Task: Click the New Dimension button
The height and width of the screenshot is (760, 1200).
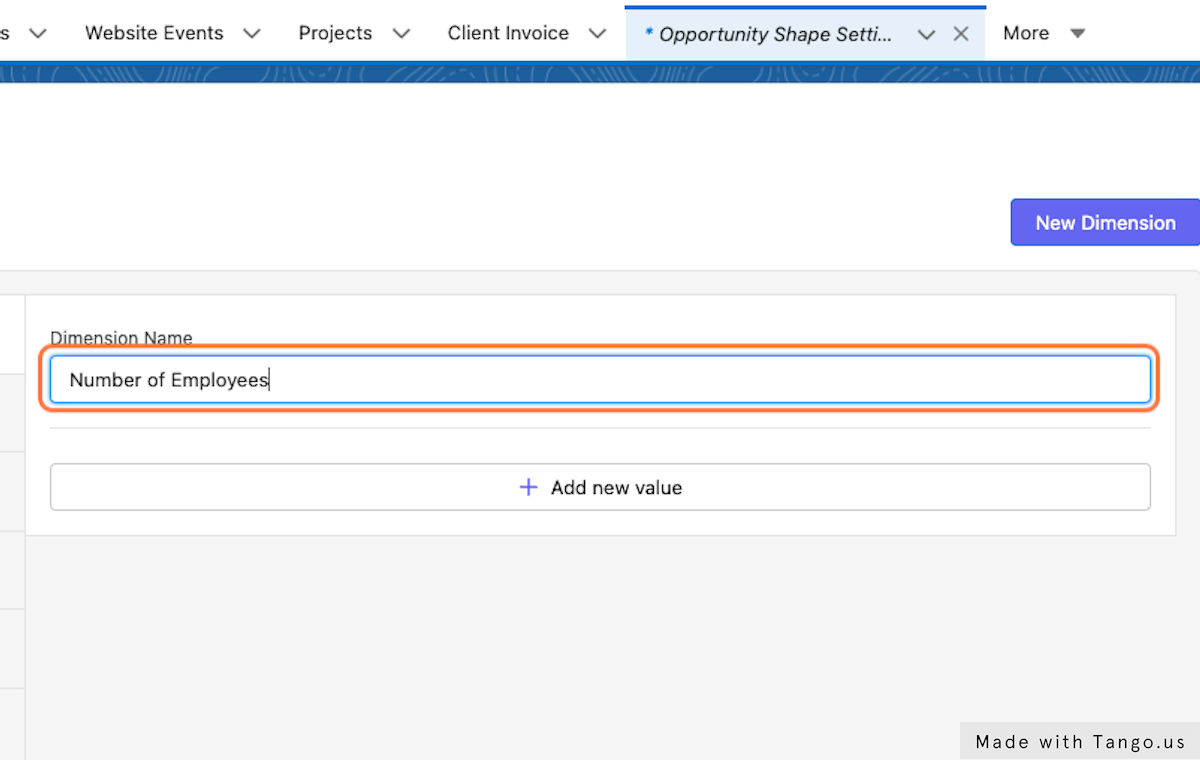Action: click(x=1105, y=222)
